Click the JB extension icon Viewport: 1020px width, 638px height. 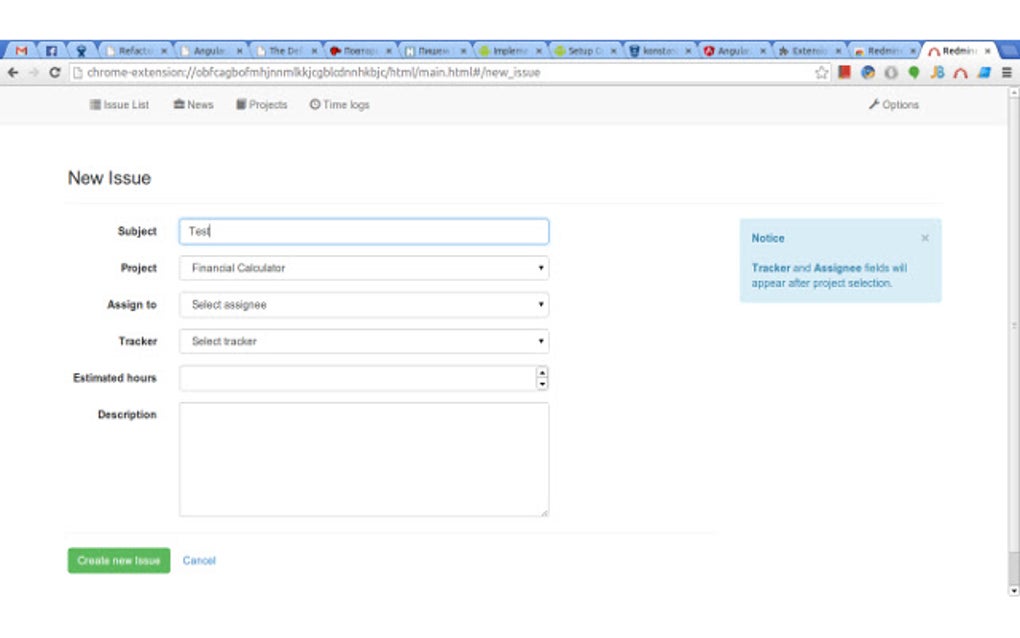tap(937, 72)
